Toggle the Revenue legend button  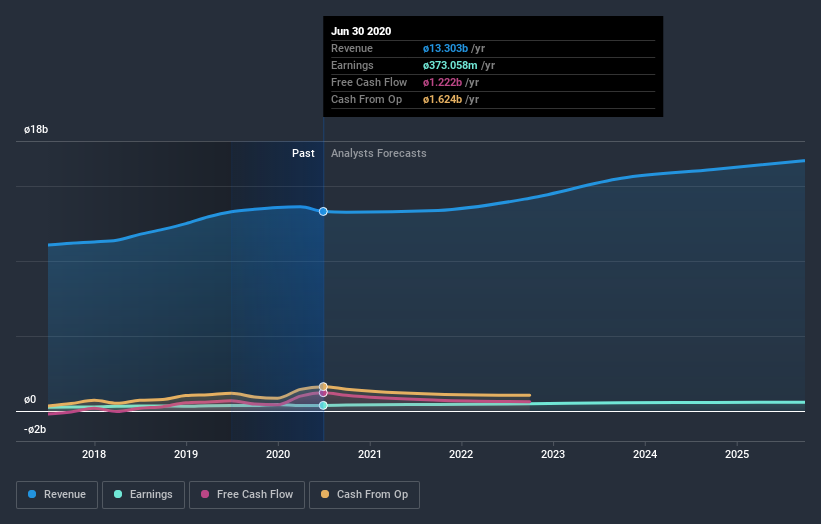(57, 495)
